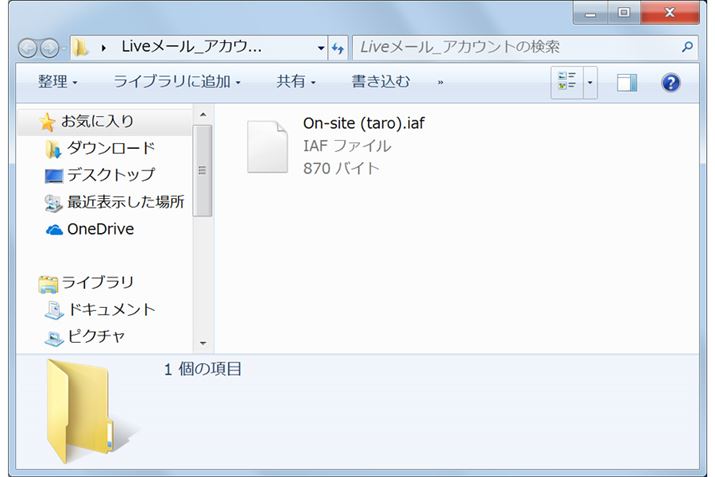Open OneDrive in navigation pane

point(101,229)
